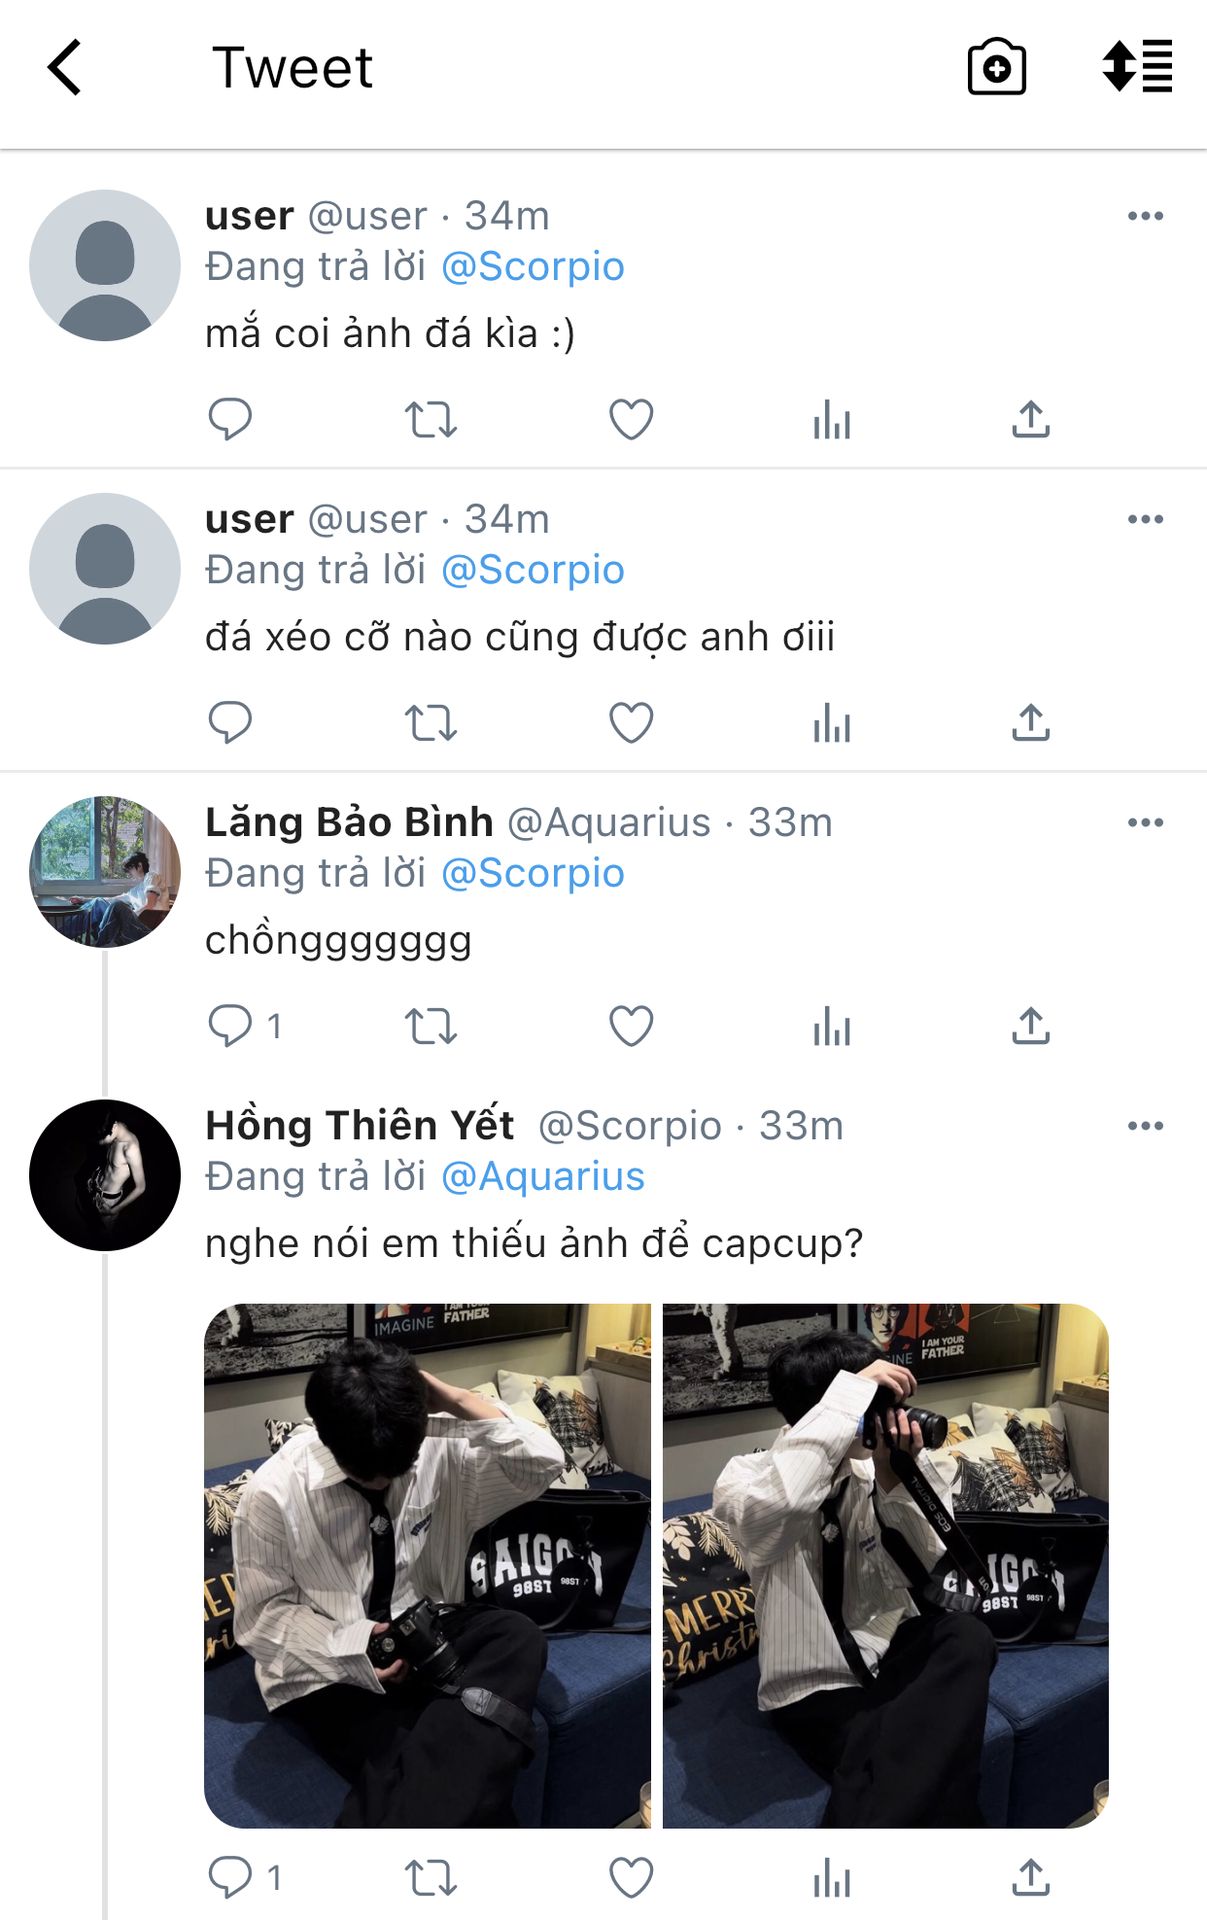Screen dimensions: 1207x1920
Task: Open more options on first user tweet
Action: point(1145,216)
